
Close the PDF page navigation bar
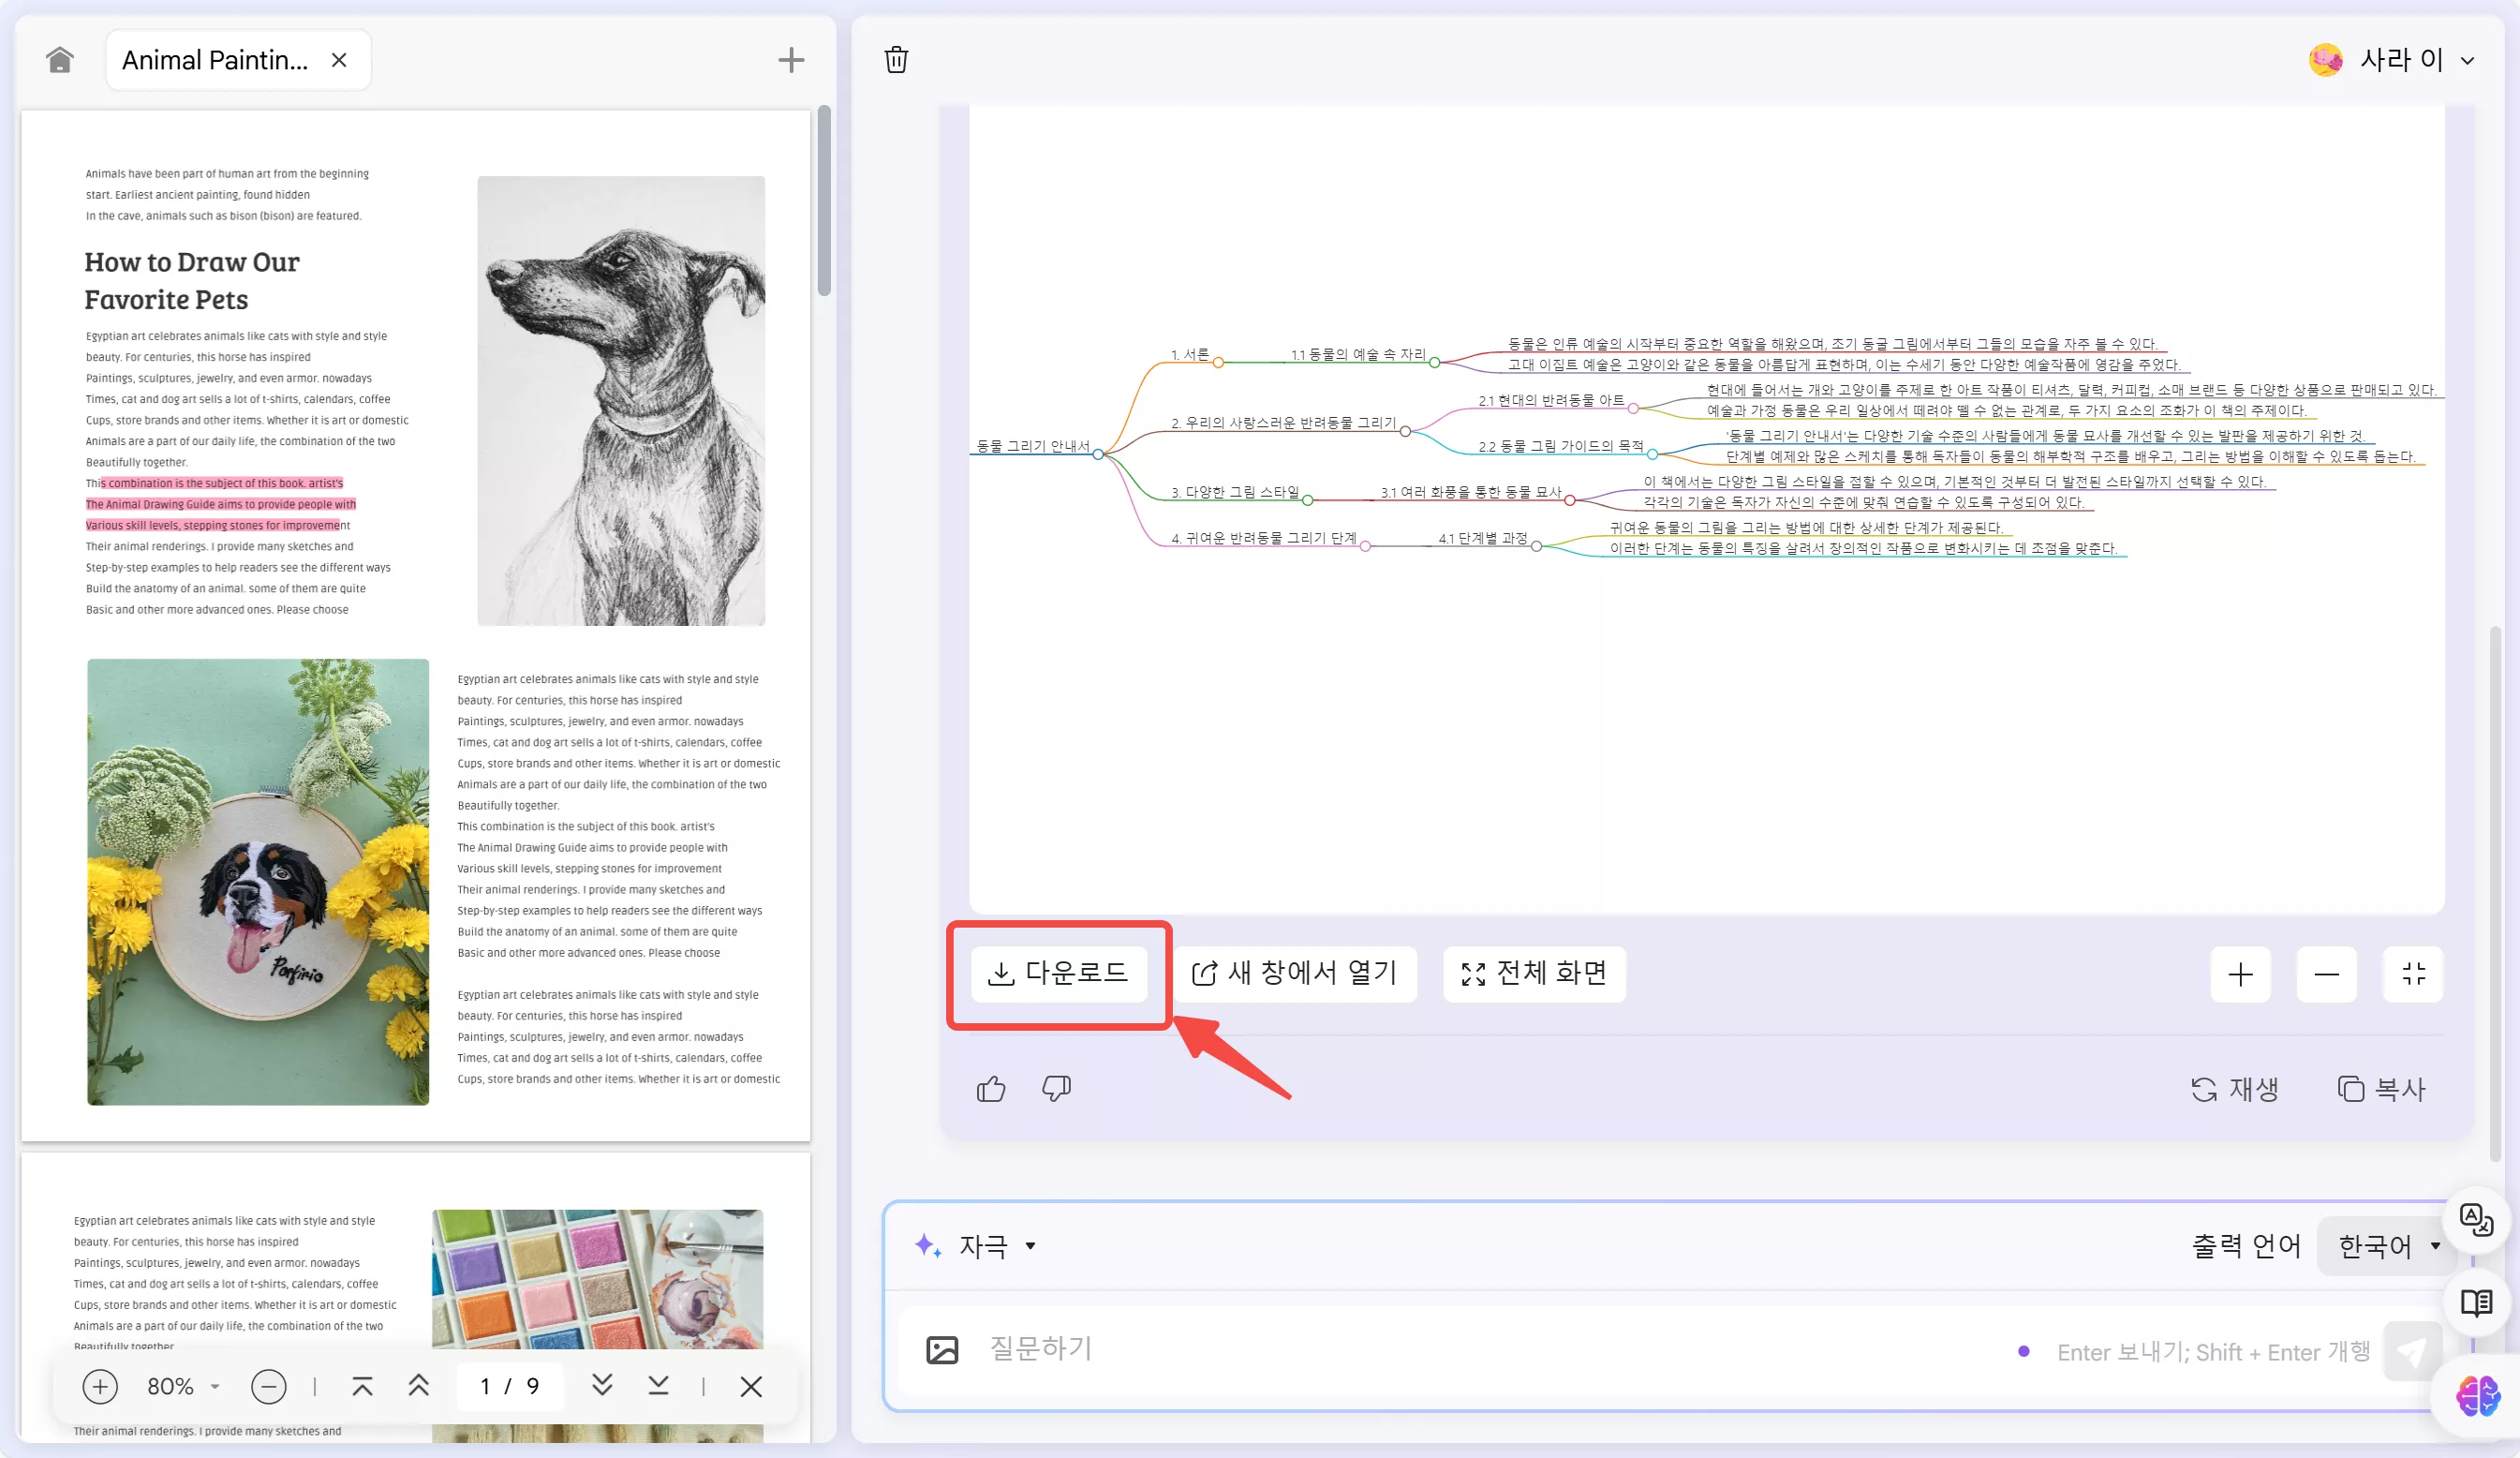[x=751, y=1386]
